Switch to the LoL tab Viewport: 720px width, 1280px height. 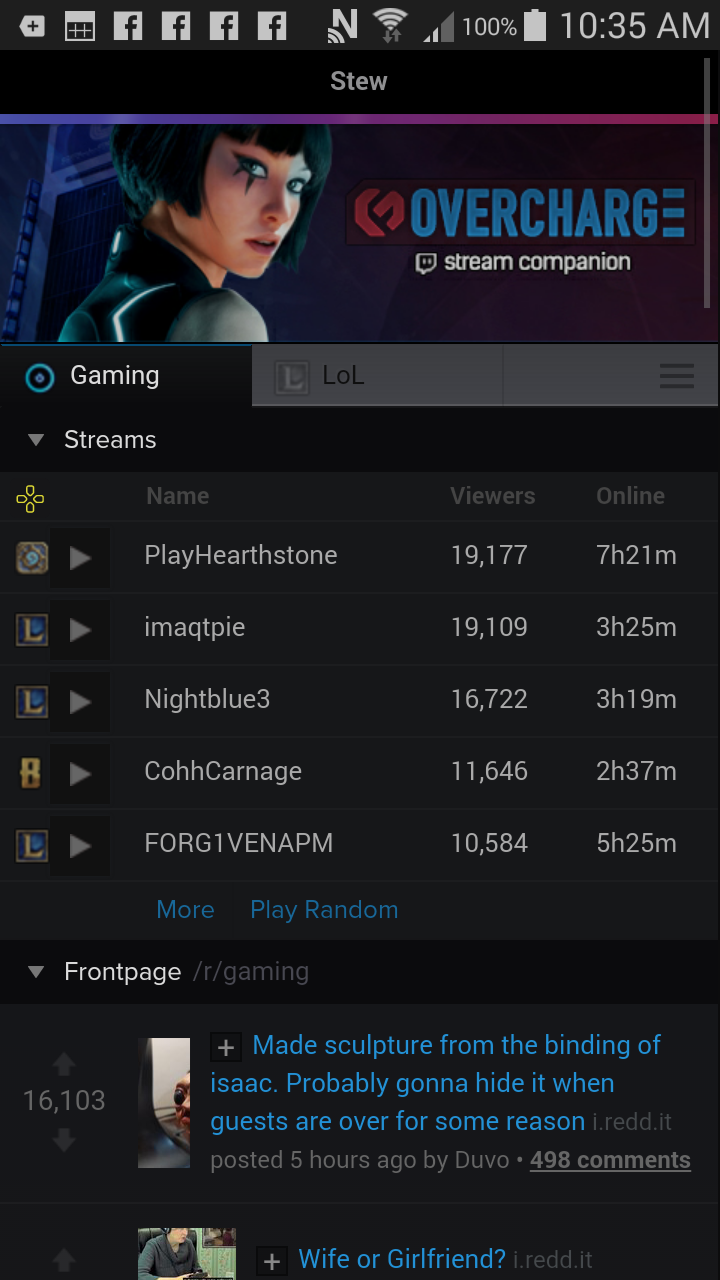344,375
